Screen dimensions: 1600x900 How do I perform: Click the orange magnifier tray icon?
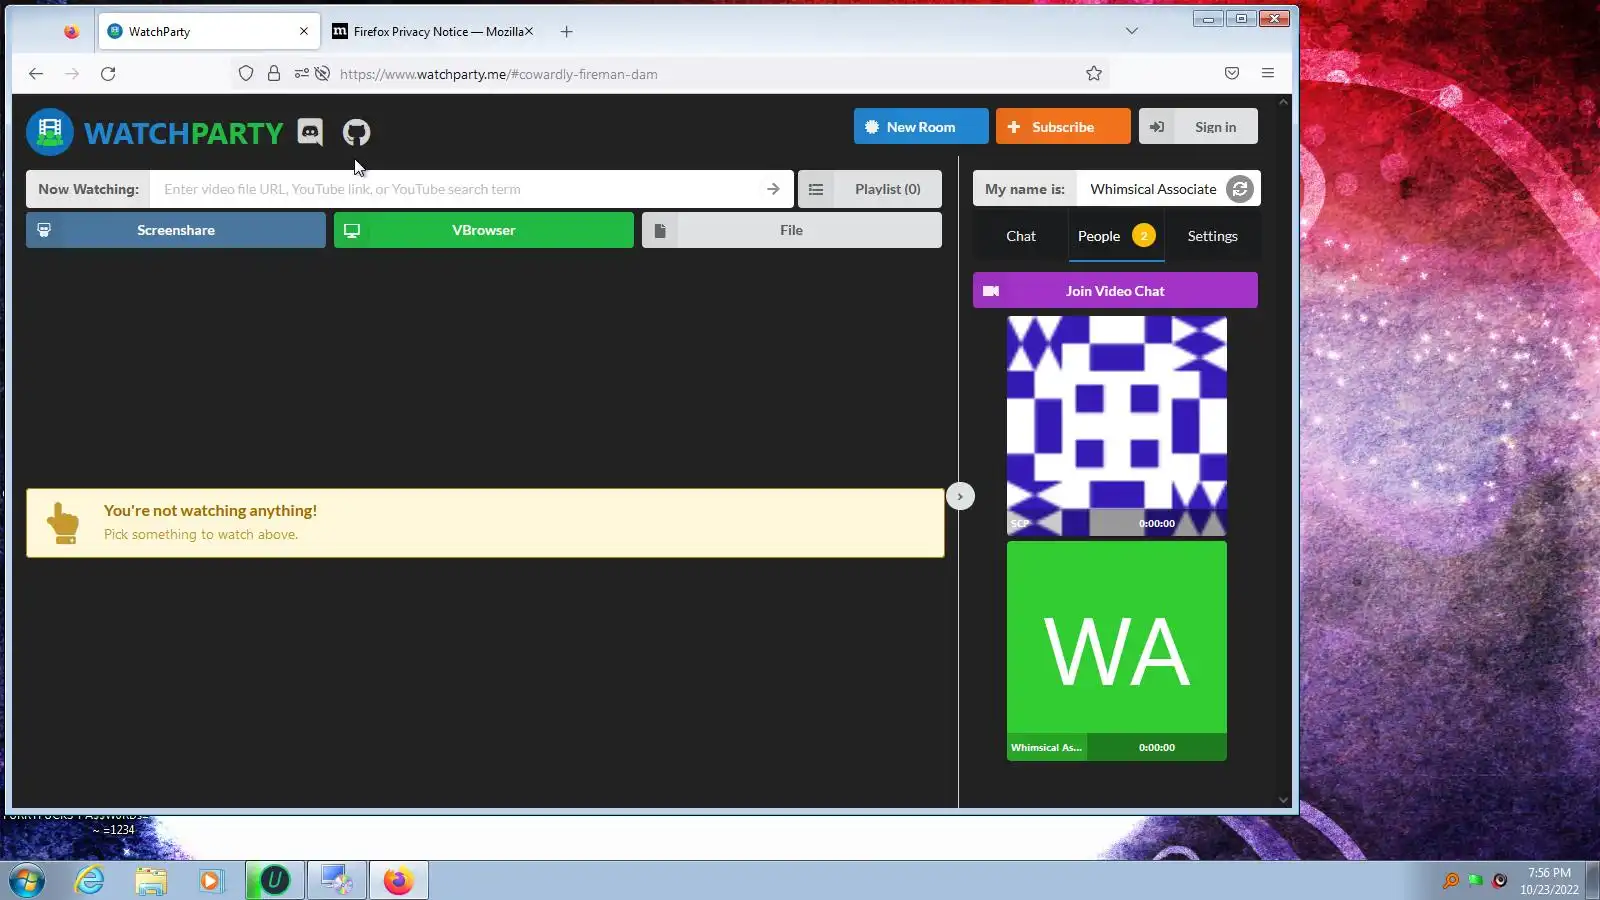1451,881
